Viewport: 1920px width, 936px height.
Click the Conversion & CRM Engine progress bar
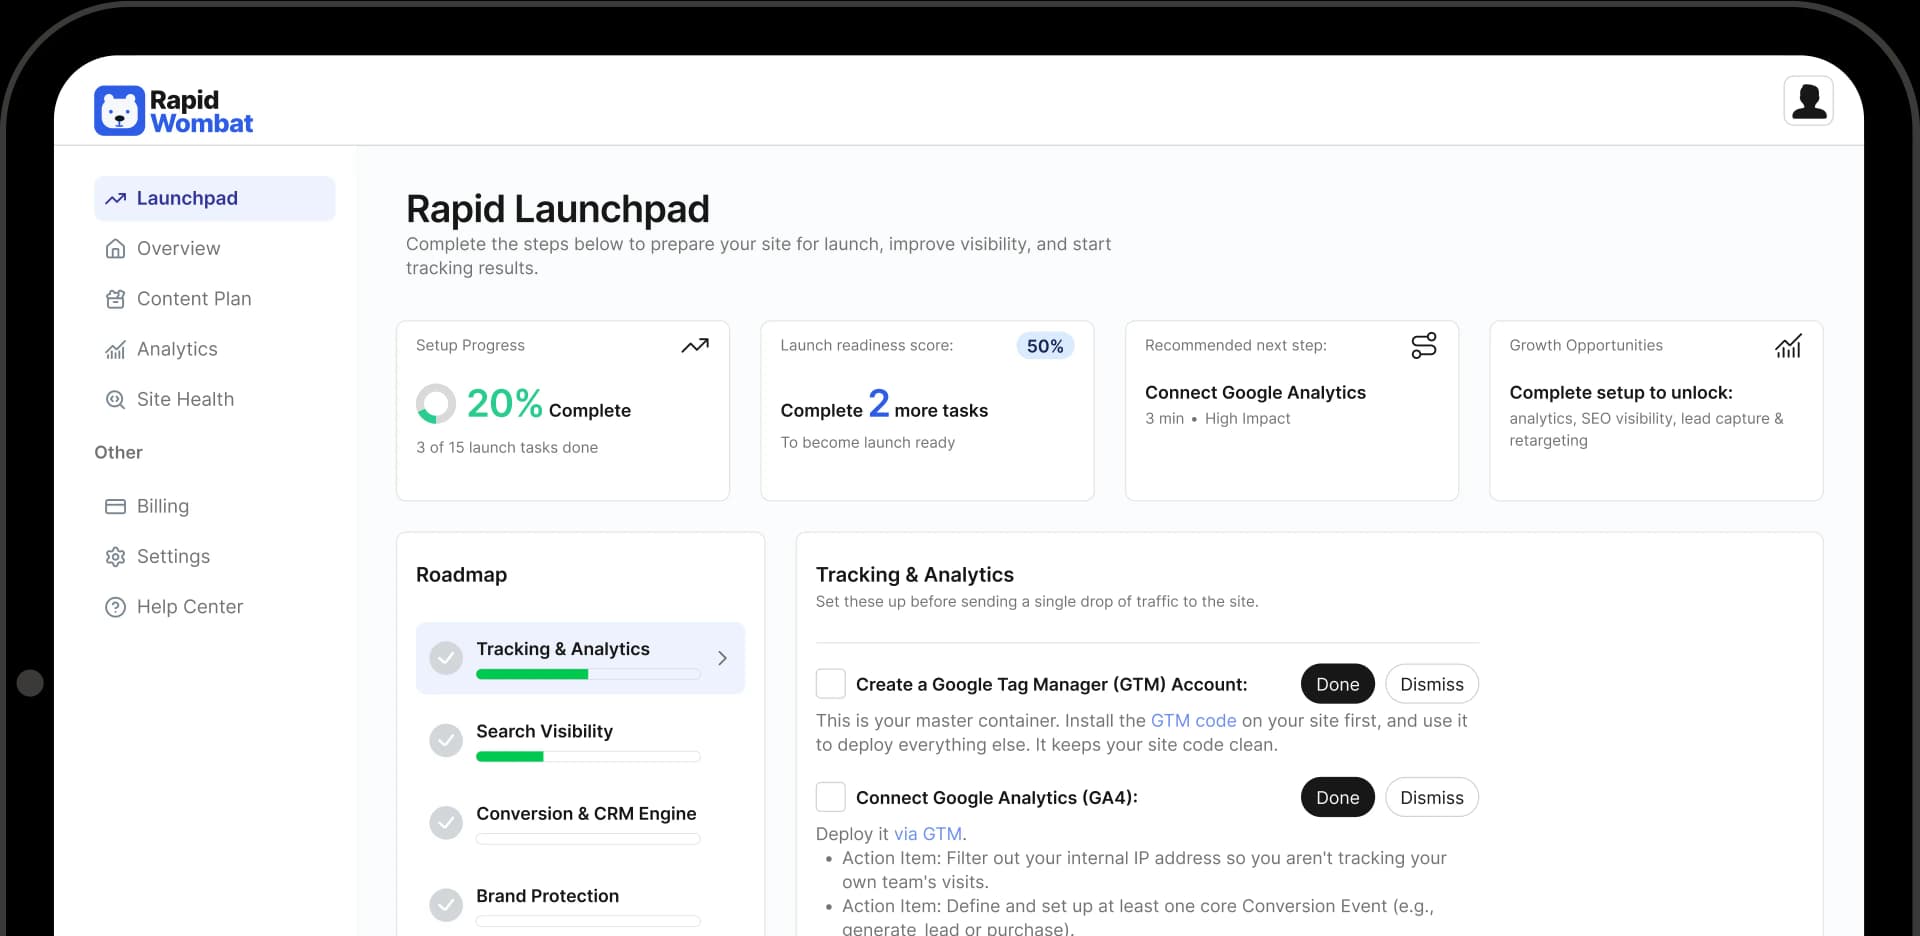588,839
